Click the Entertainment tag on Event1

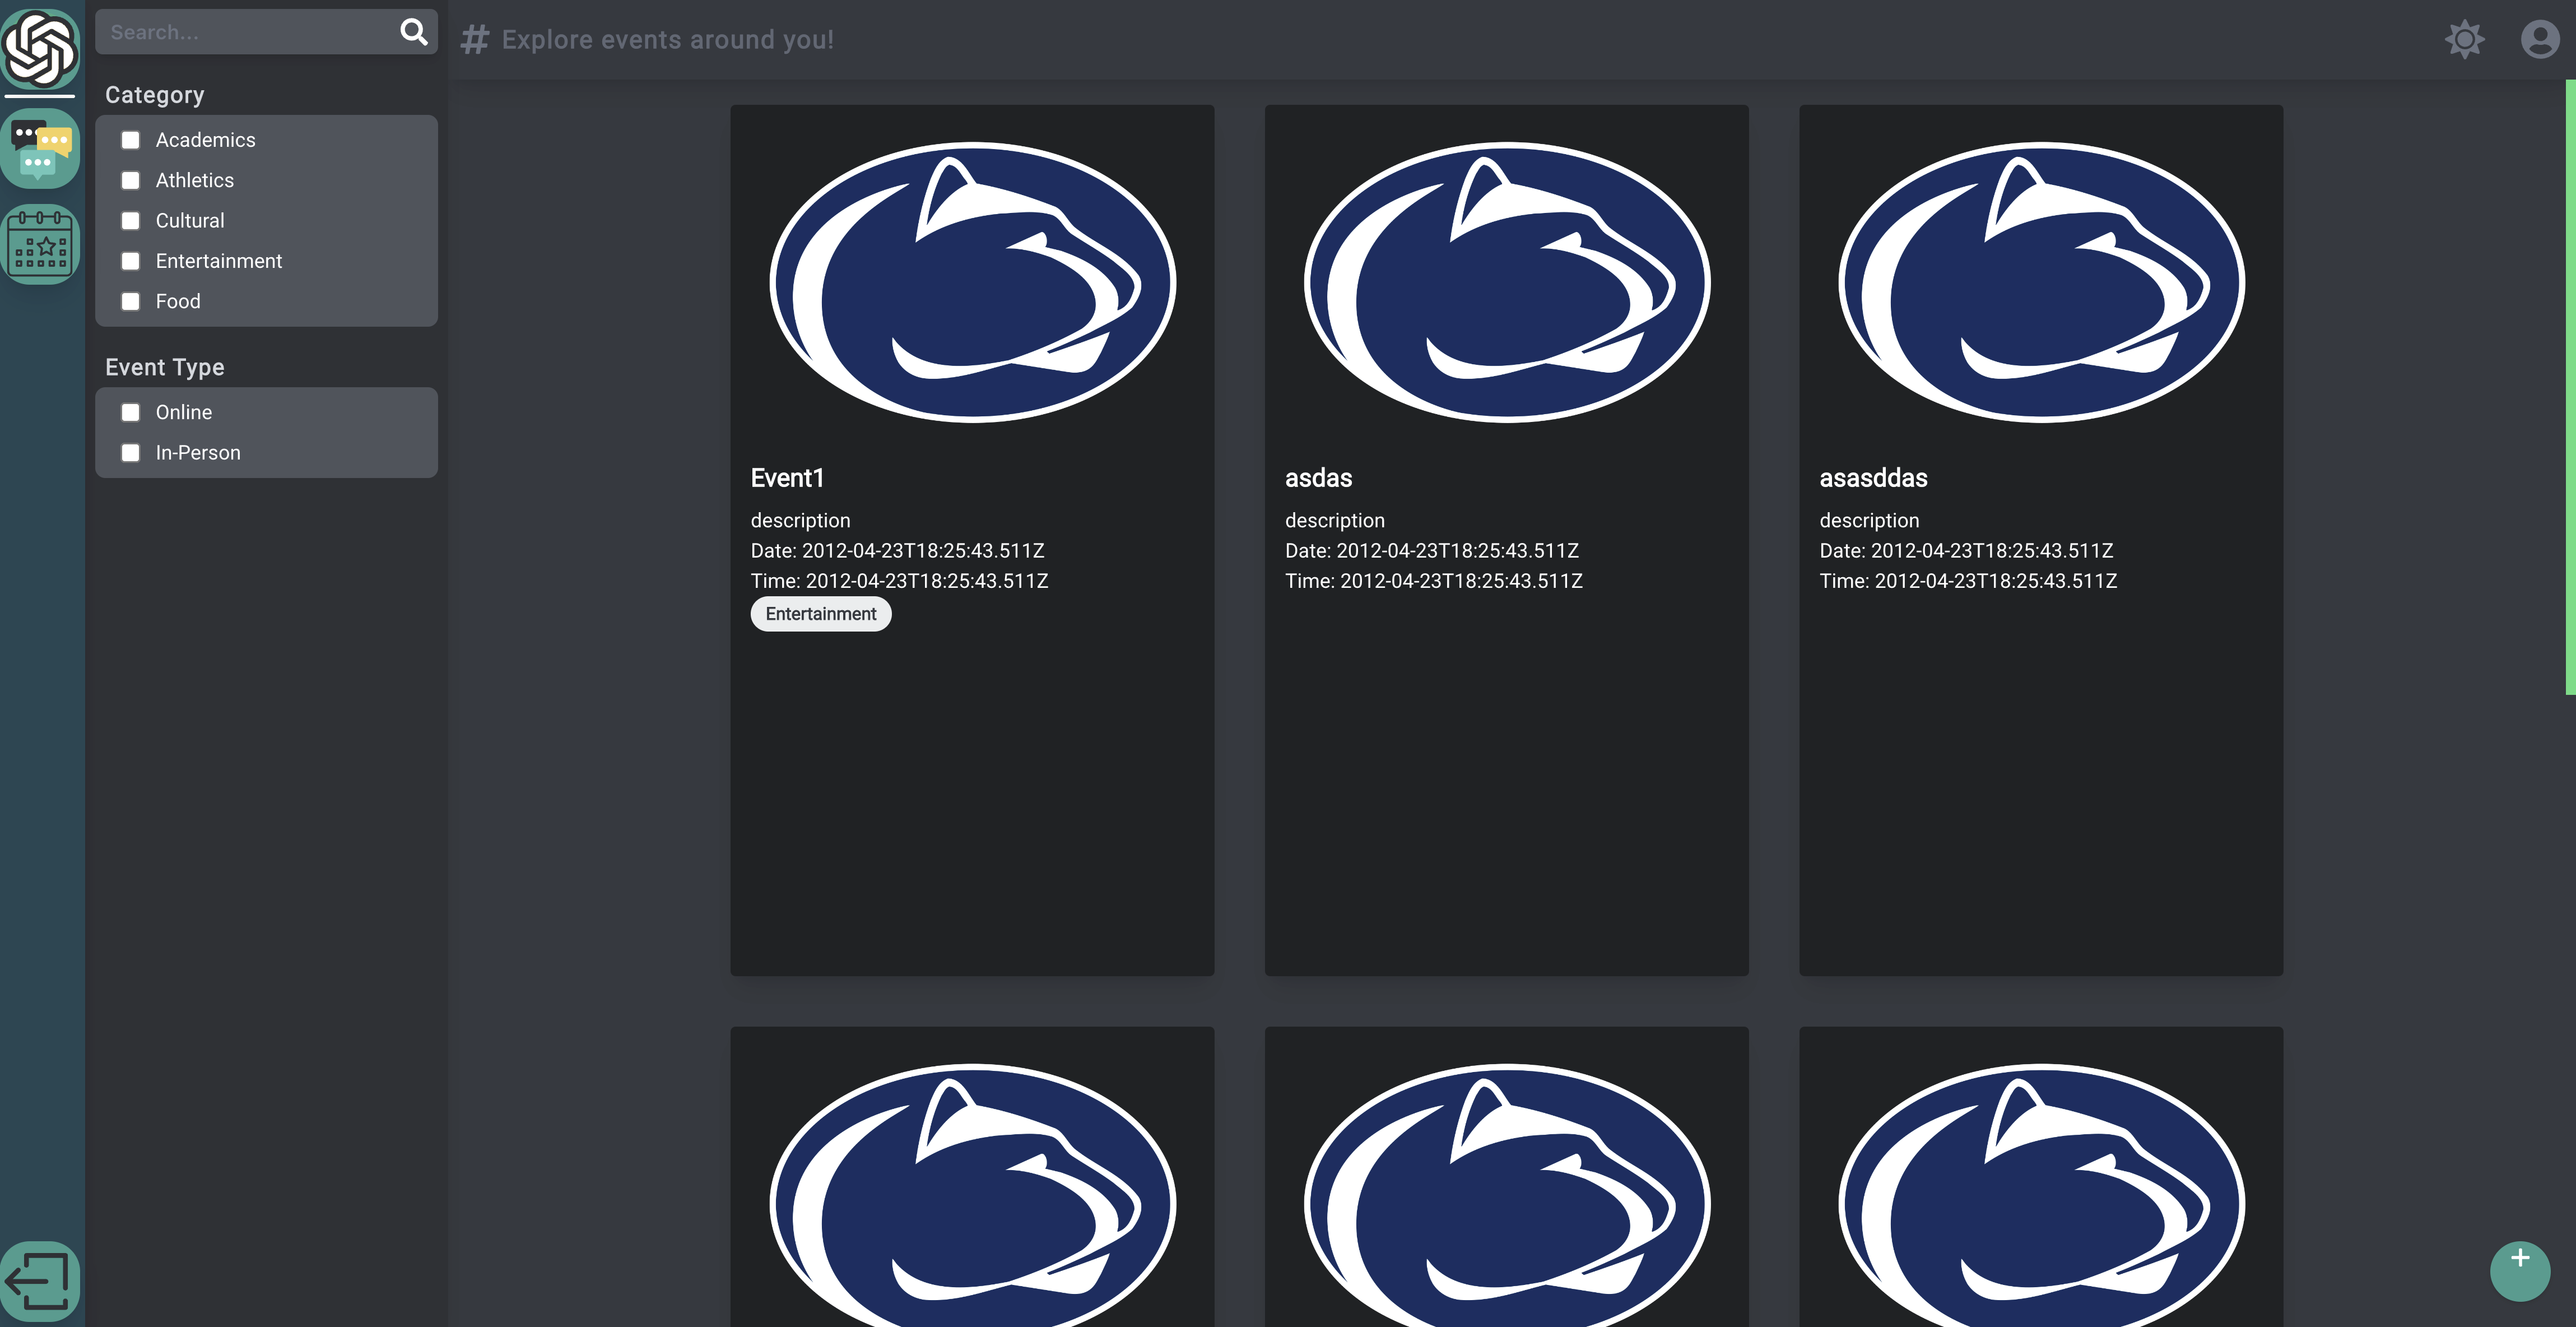[820, 614]
